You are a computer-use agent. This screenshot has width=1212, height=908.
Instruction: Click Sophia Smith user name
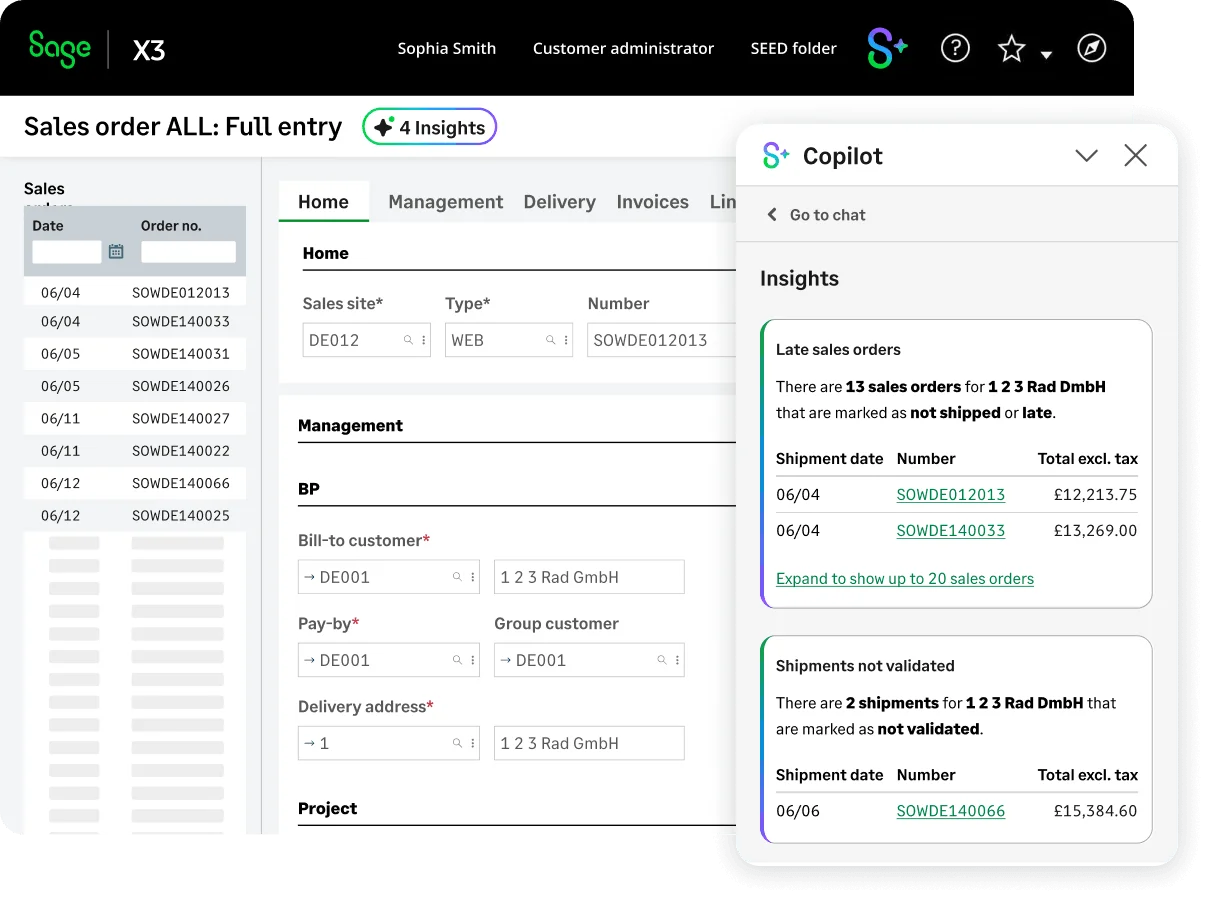point(446,48)
